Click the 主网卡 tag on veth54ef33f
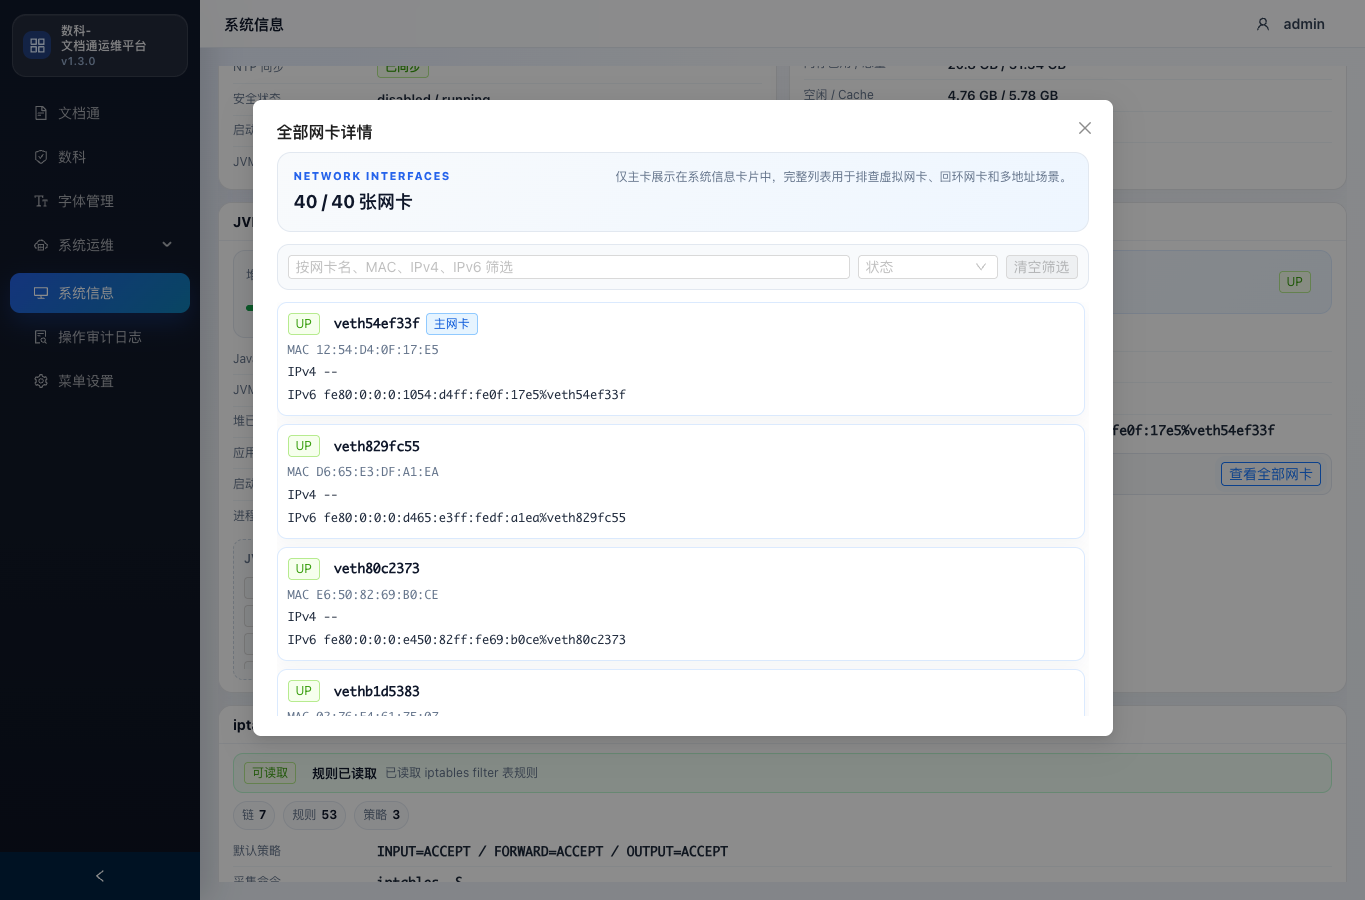The width and height of the screenshot is (1365, 900). click(452, 324)
